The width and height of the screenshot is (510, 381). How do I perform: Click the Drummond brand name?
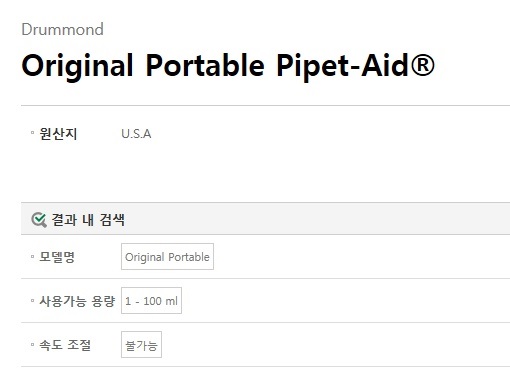tap(62, 29)
